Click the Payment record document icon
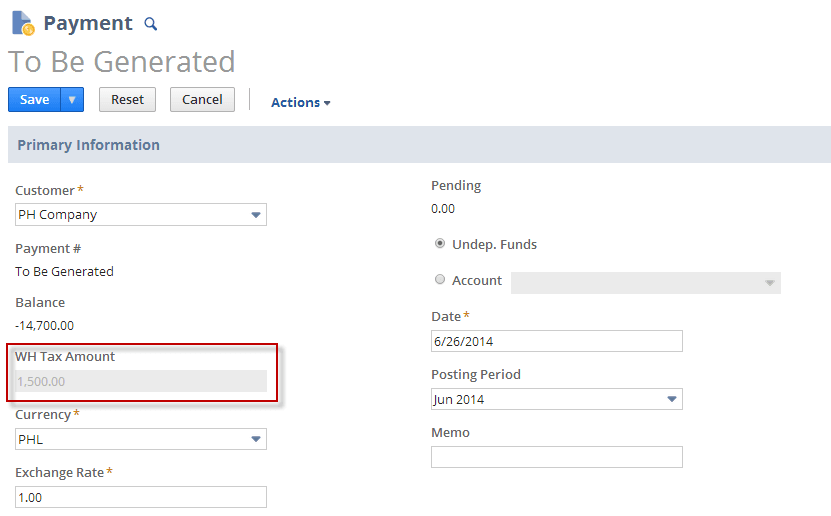This screenshot has width=831, height=516. (23, 23)
